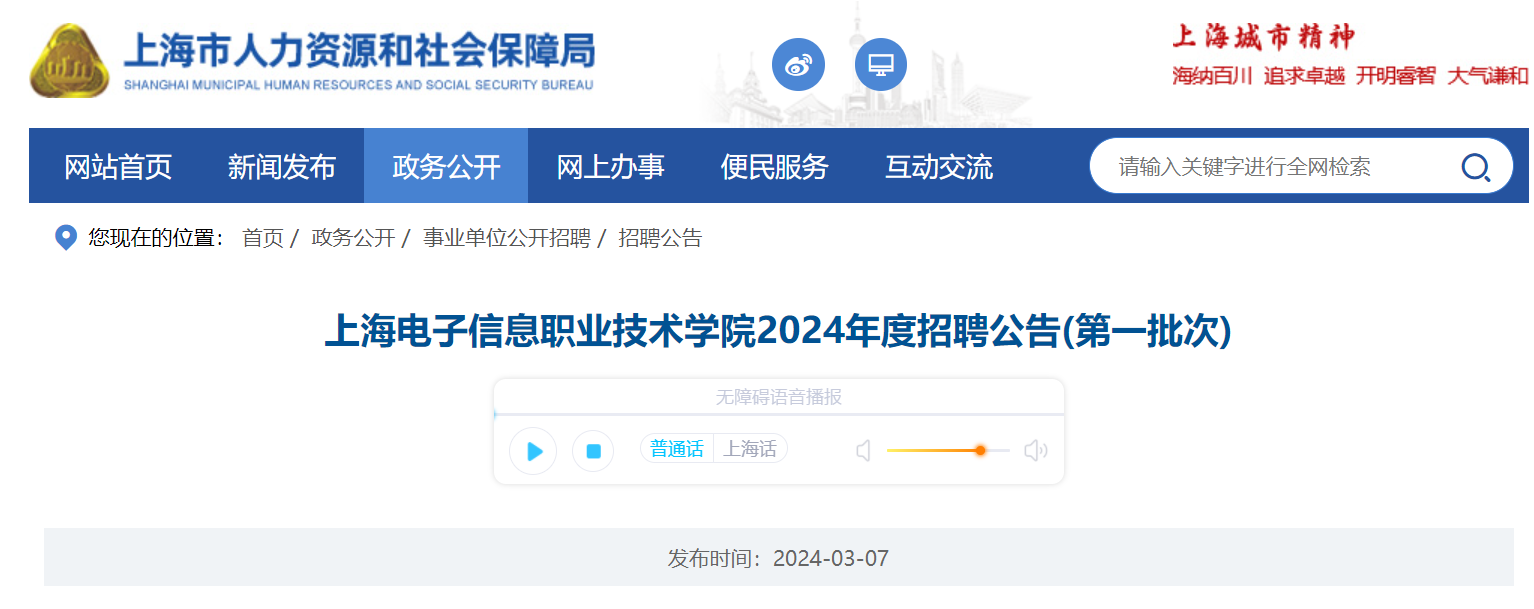Open the Weibo icon link
1534x609 pixels.
[798, 65]
